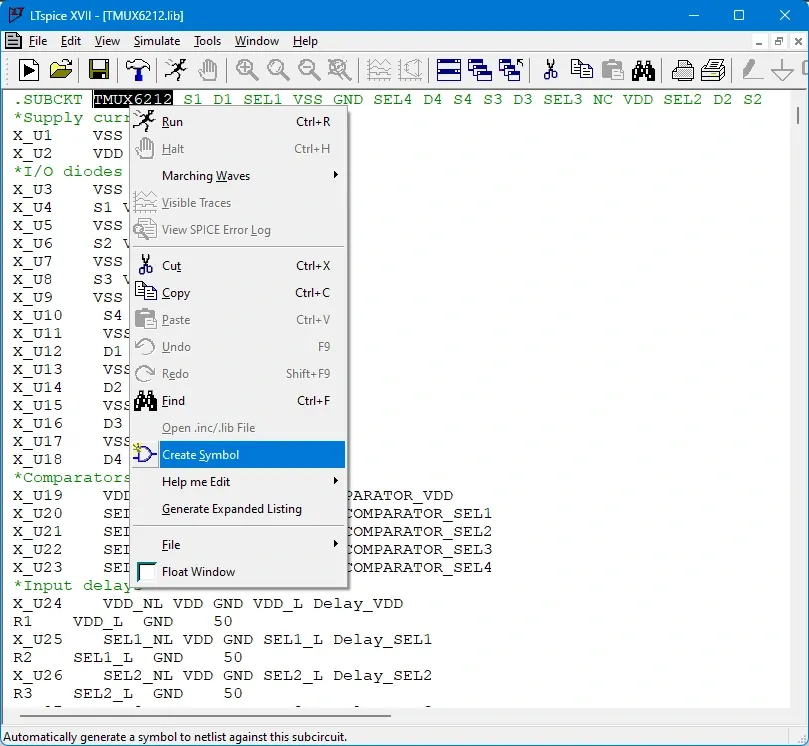Viewport: 809px width, 746px height.
Task: Start simulation with the running man toolbar icon
Action: coord(176,70)
